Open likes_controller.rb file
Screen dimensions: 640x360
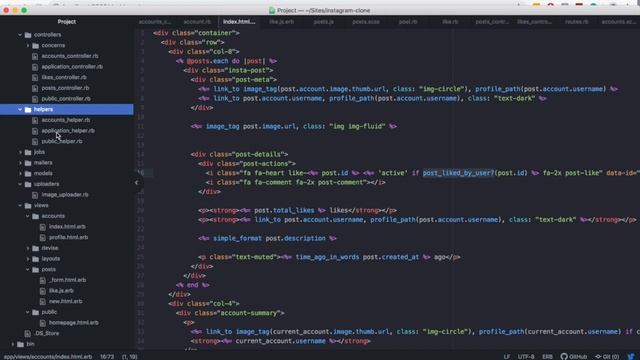click(x=64, y=77)
